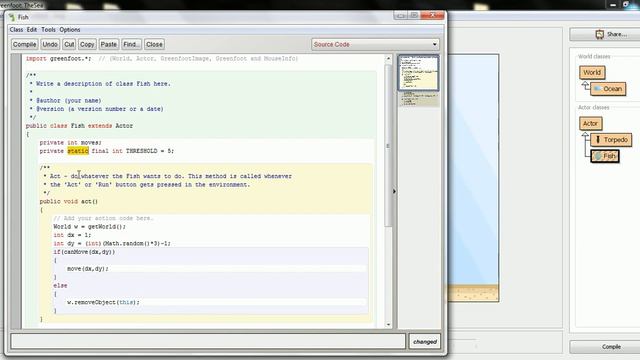Click the Paste toolbar button
This screenshot has height=360, width=640.
[x=109, y=44]
